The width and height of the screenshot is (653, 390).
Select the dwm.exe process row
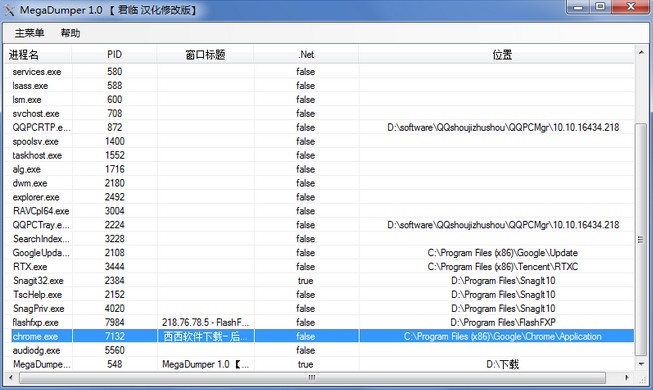pos(319,183)
